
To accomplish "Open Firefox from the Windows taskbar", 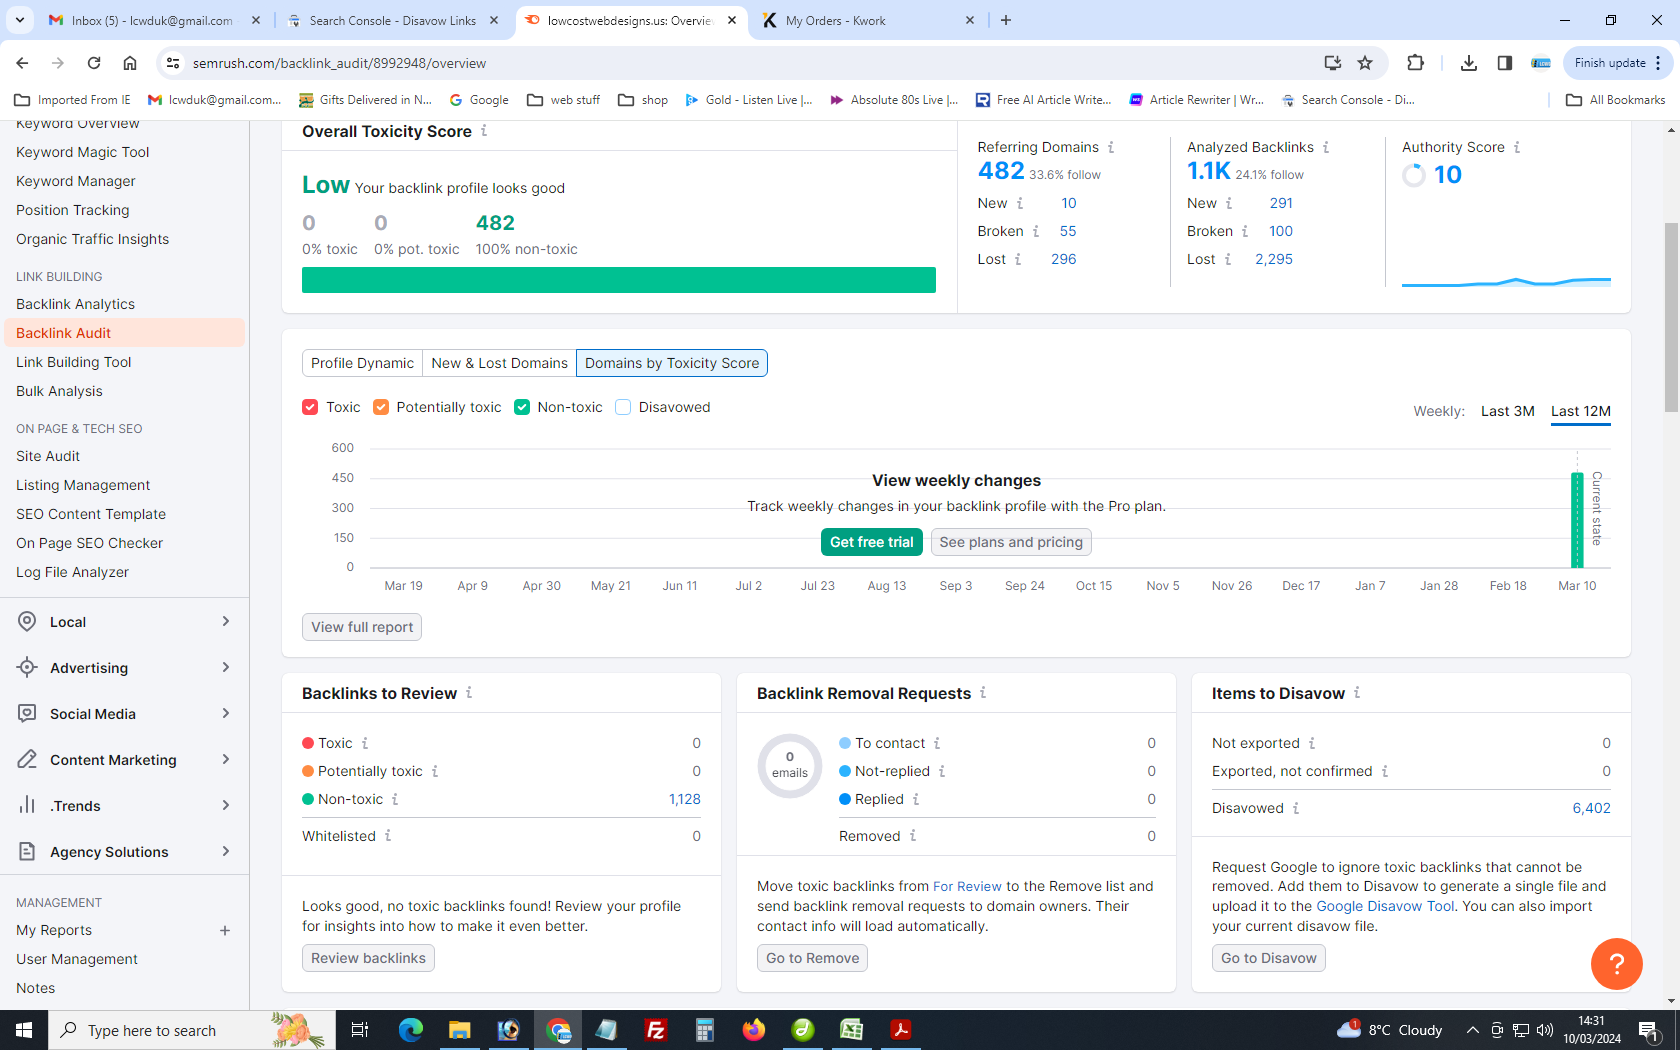I will coord(753,1030).
